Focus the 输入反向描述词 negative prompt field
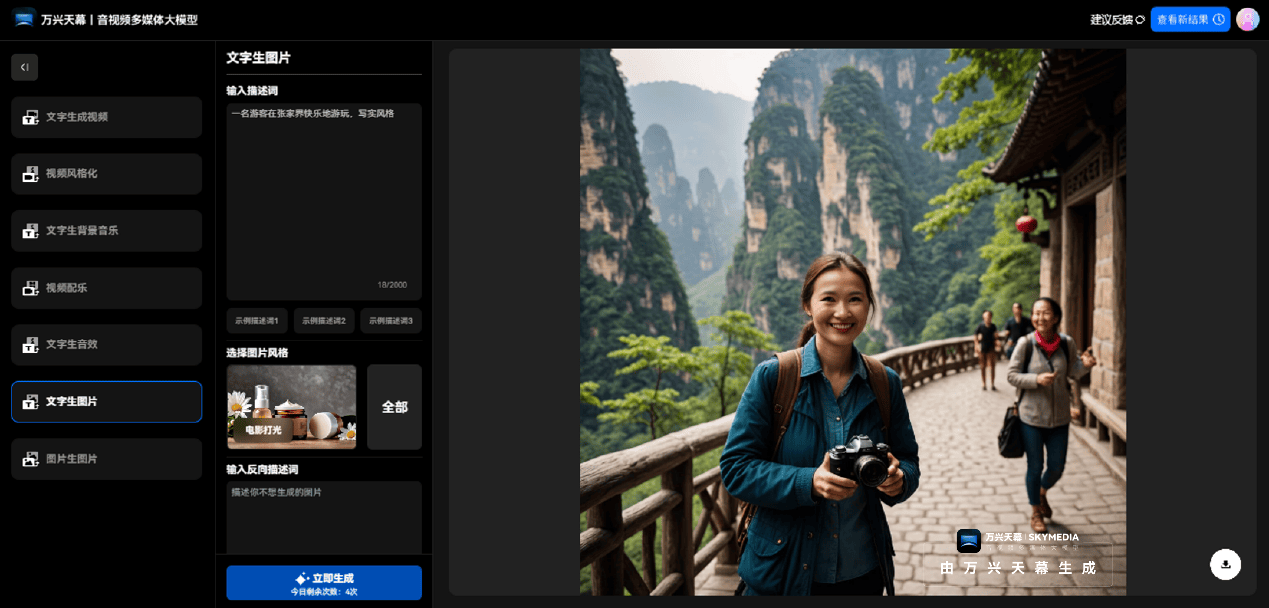Viewport: 1269px width, 608px height. coord(324,517)
